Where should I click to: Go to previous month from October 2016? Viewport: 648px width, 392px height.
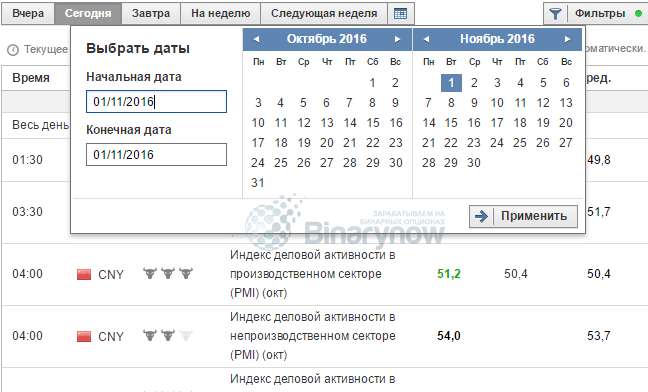point(256,39)
